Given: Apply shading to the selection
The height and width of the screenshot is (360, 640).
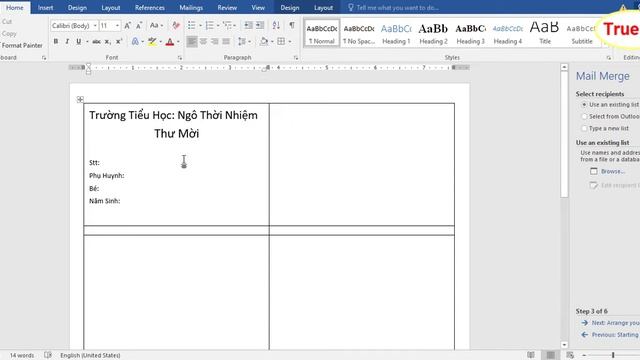Looking at the screenshot, I should pos(264,41).
